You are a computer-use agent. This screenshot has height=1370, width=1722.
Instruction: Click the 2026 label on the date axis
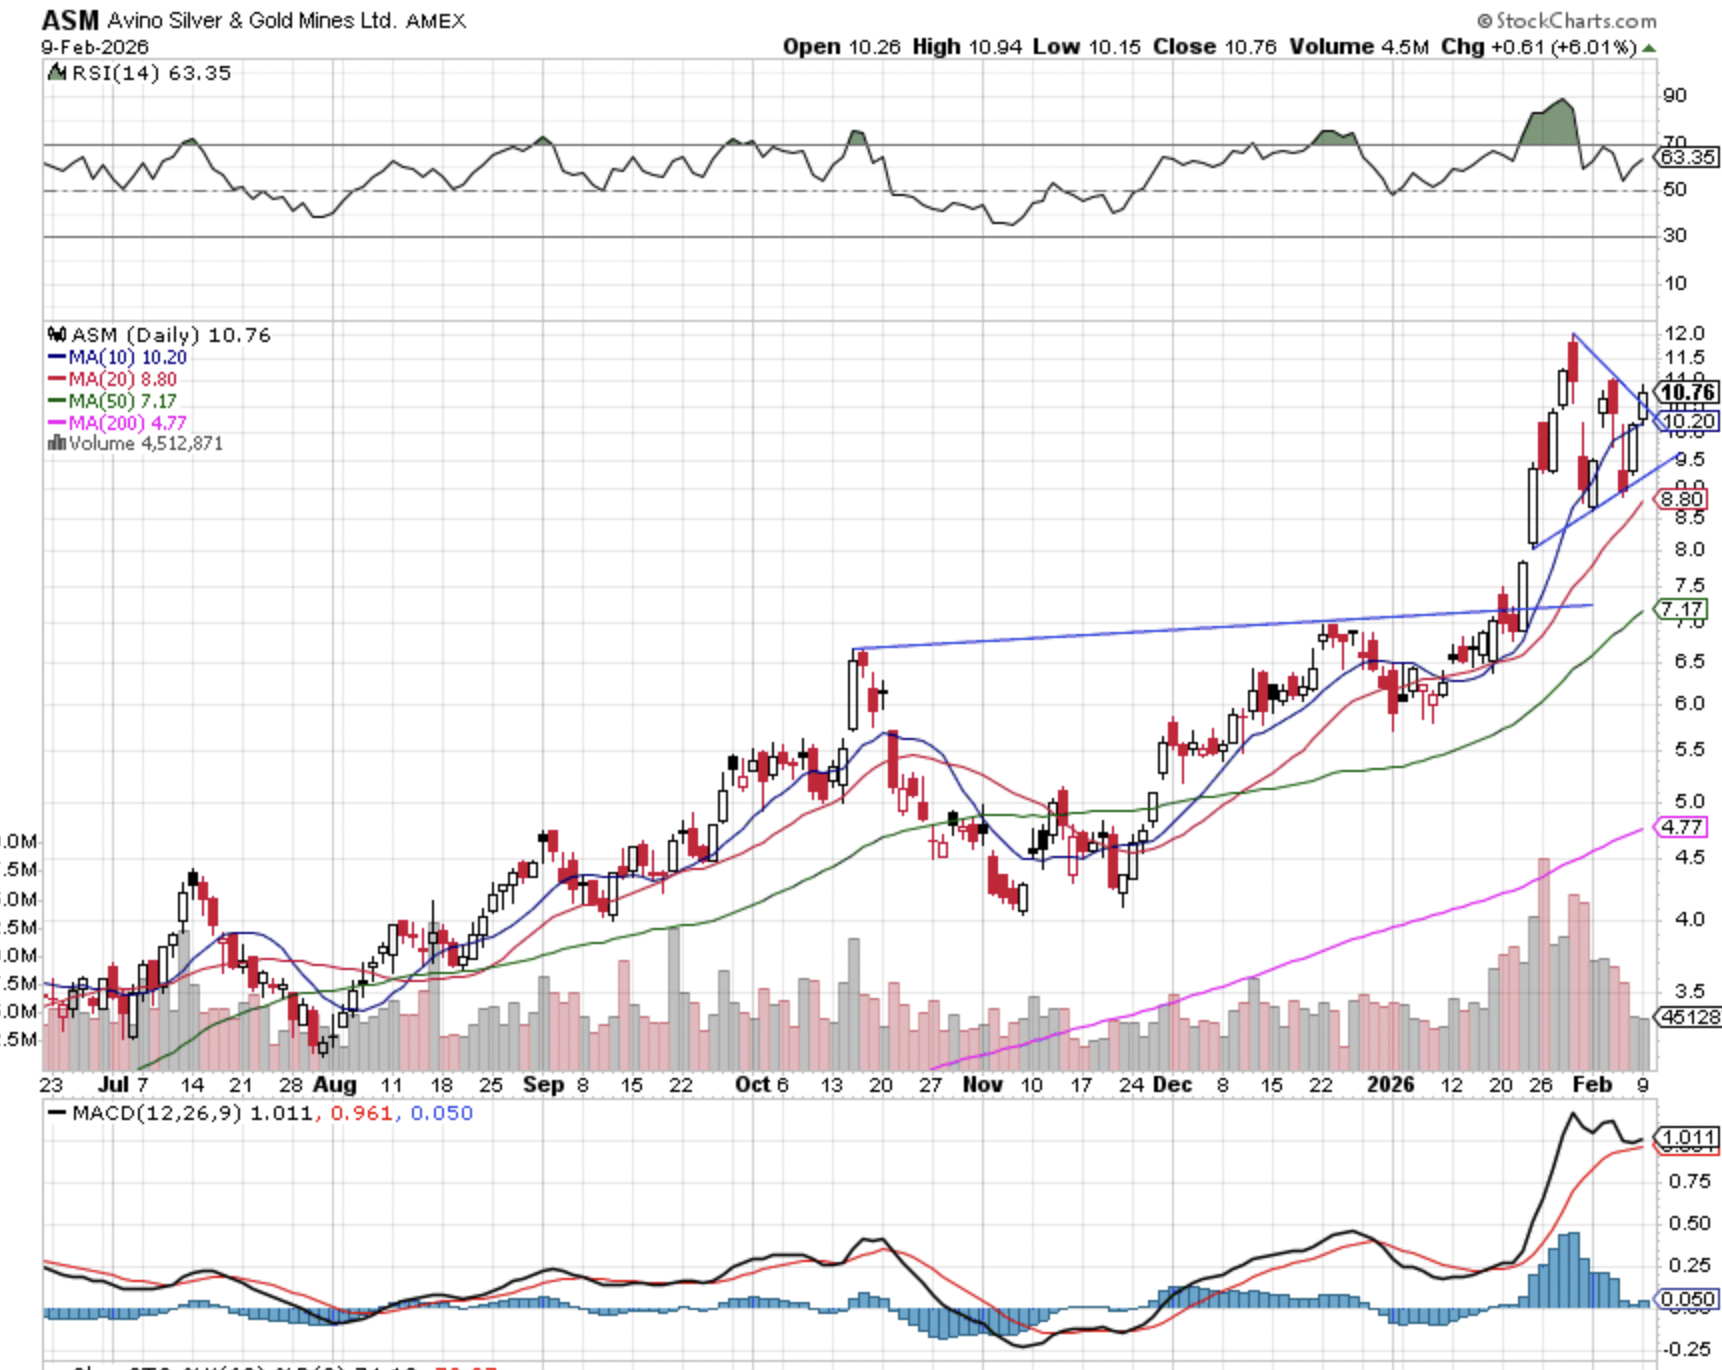point(1390,1085)
